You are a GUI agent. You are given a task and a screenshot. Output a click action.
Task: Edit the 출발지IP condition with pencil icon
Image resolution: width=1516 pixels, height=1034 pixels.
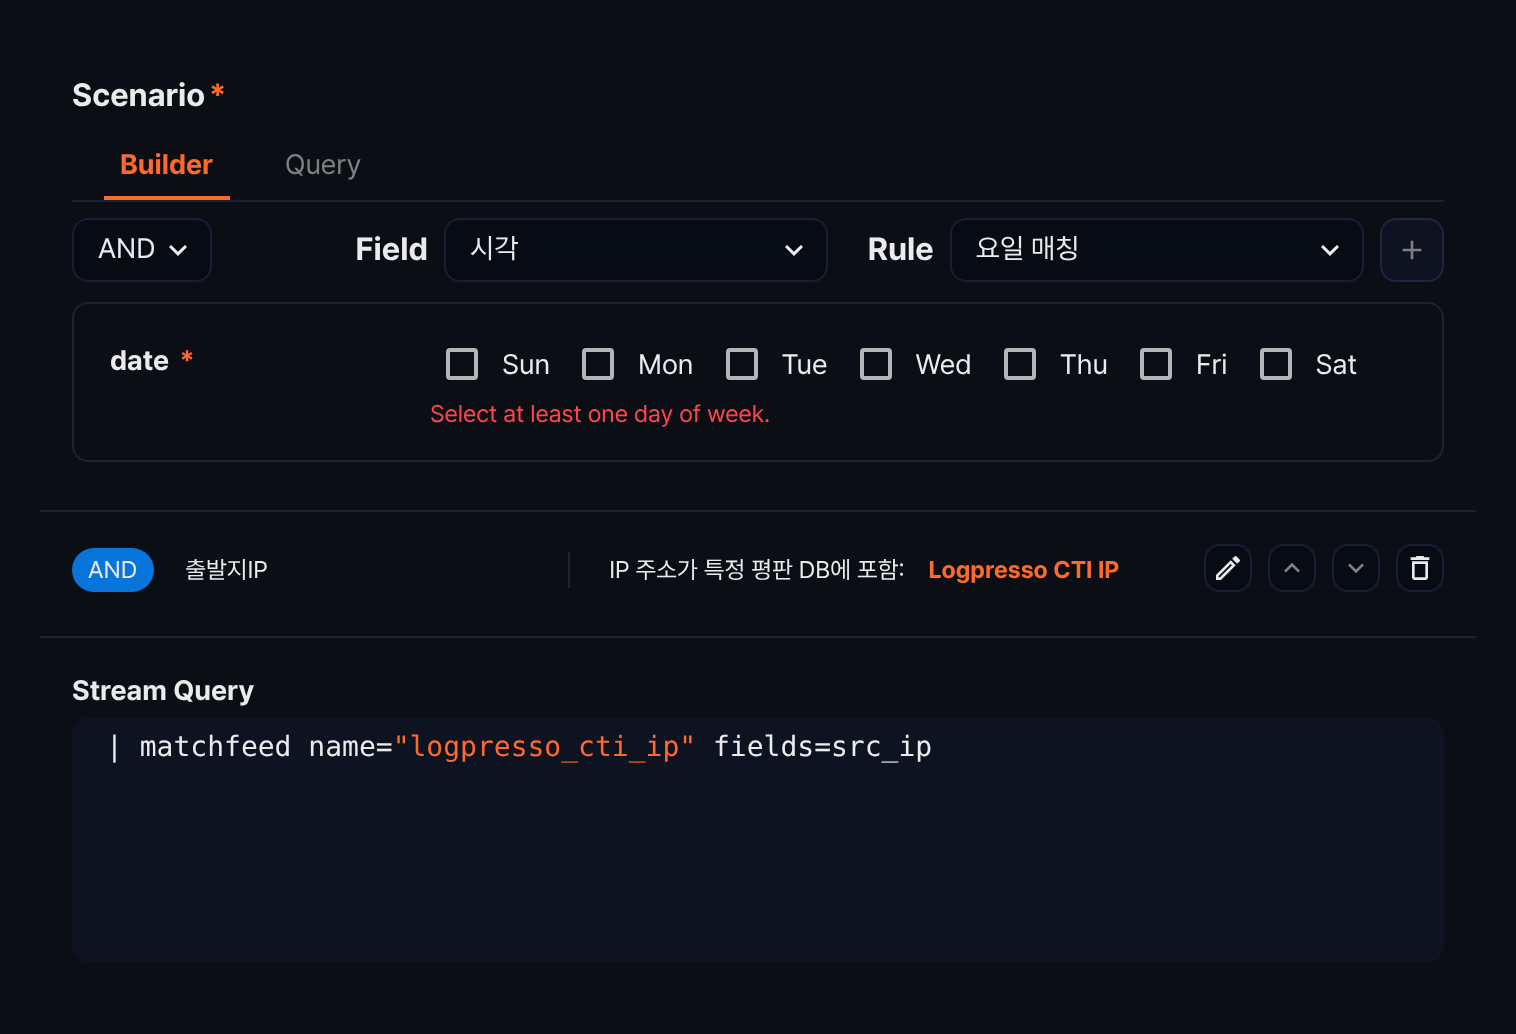tap(1227, 568)
